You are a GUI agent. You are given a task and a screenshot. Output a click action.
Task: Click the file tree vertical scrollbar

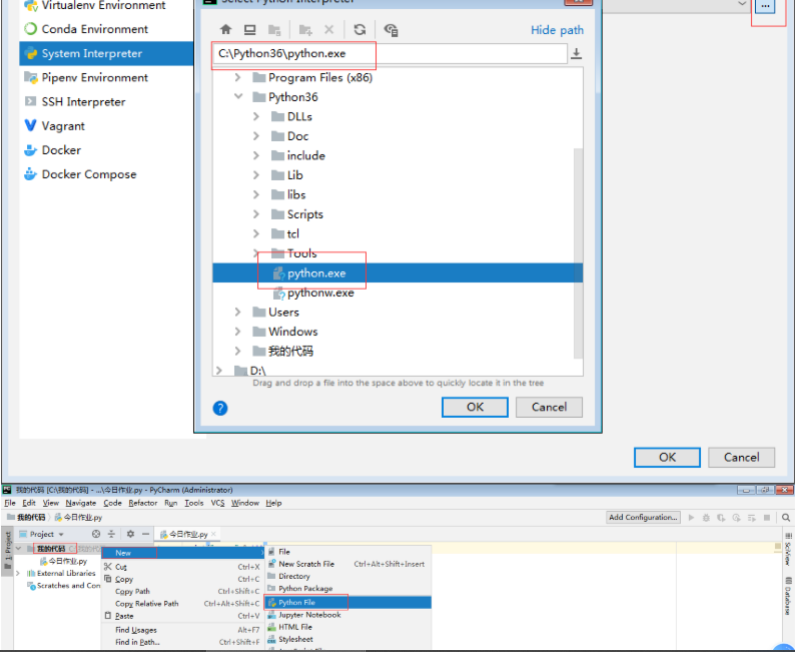coord(578,252)
